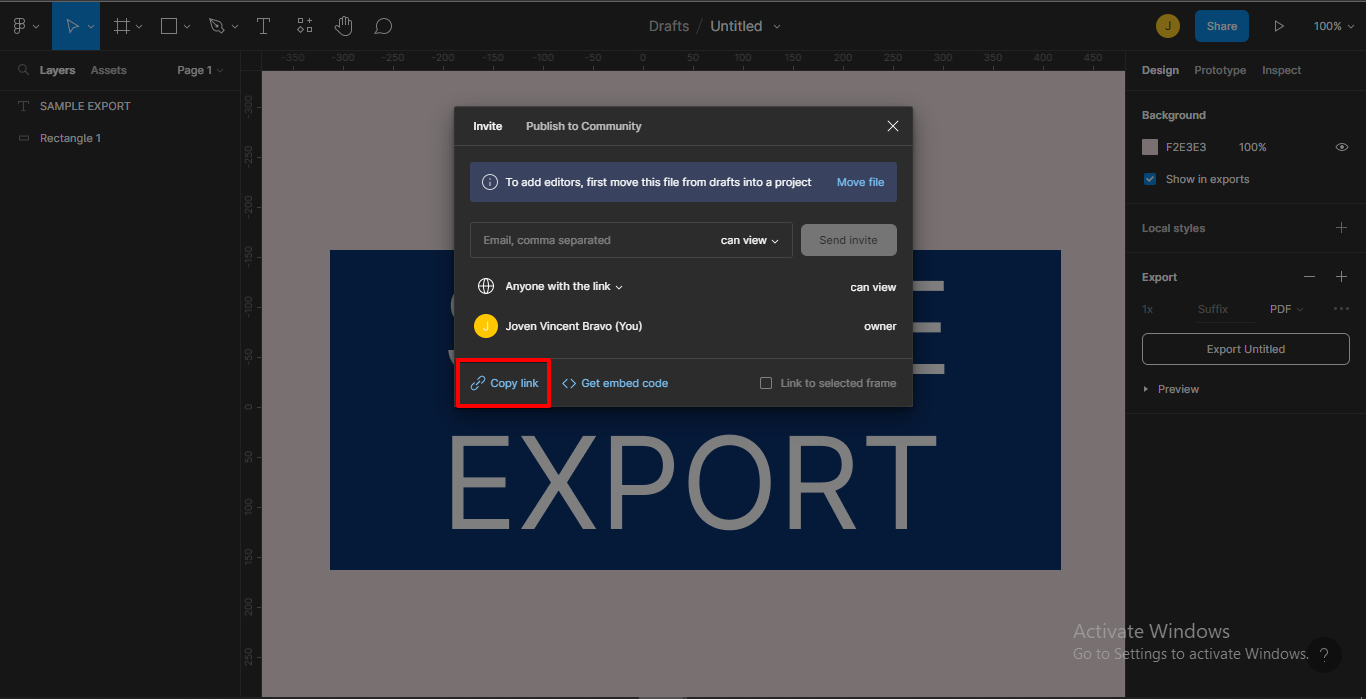Click the background color swatch F2E3E3
The image size is (1366, 699).
pos(1150,147)
